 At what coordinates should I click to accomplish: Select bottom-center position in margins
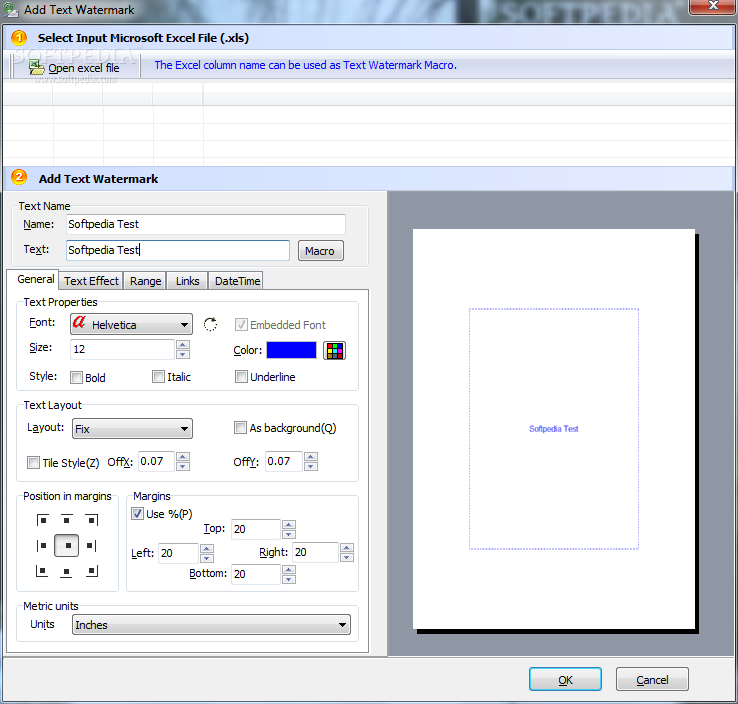[x=66, y=572]
